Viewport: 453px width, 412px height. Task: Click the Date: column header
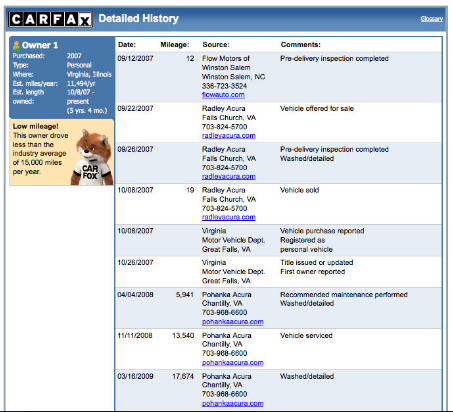click(127, 45)
